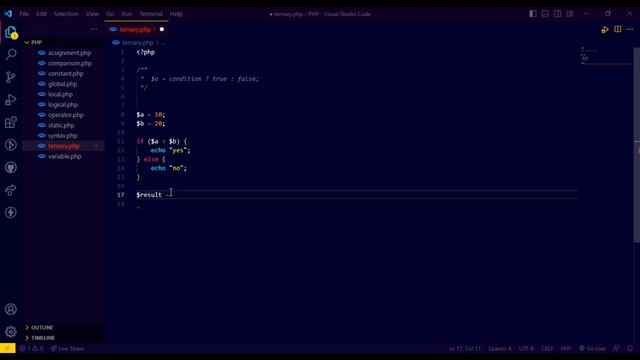Screen dimensions: 640x360
Task: Open the editor More Actions menu
Action: (630, 29)
